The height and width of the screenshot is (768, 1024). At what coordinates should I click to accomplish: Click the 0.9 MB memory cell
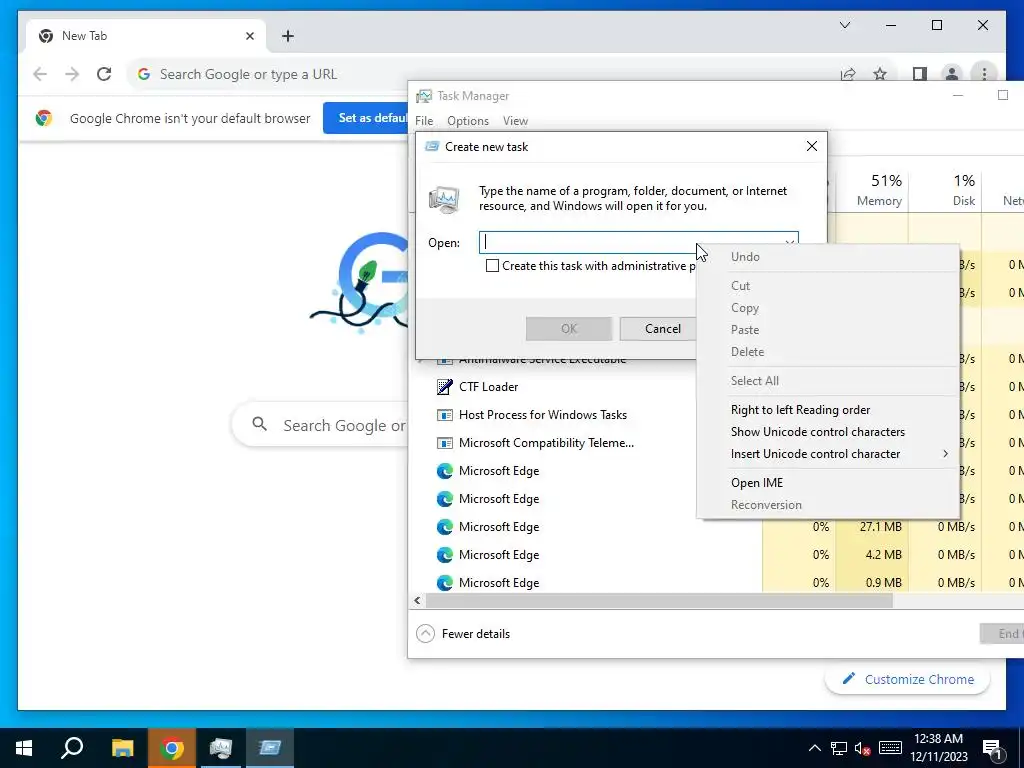(872, 583)
